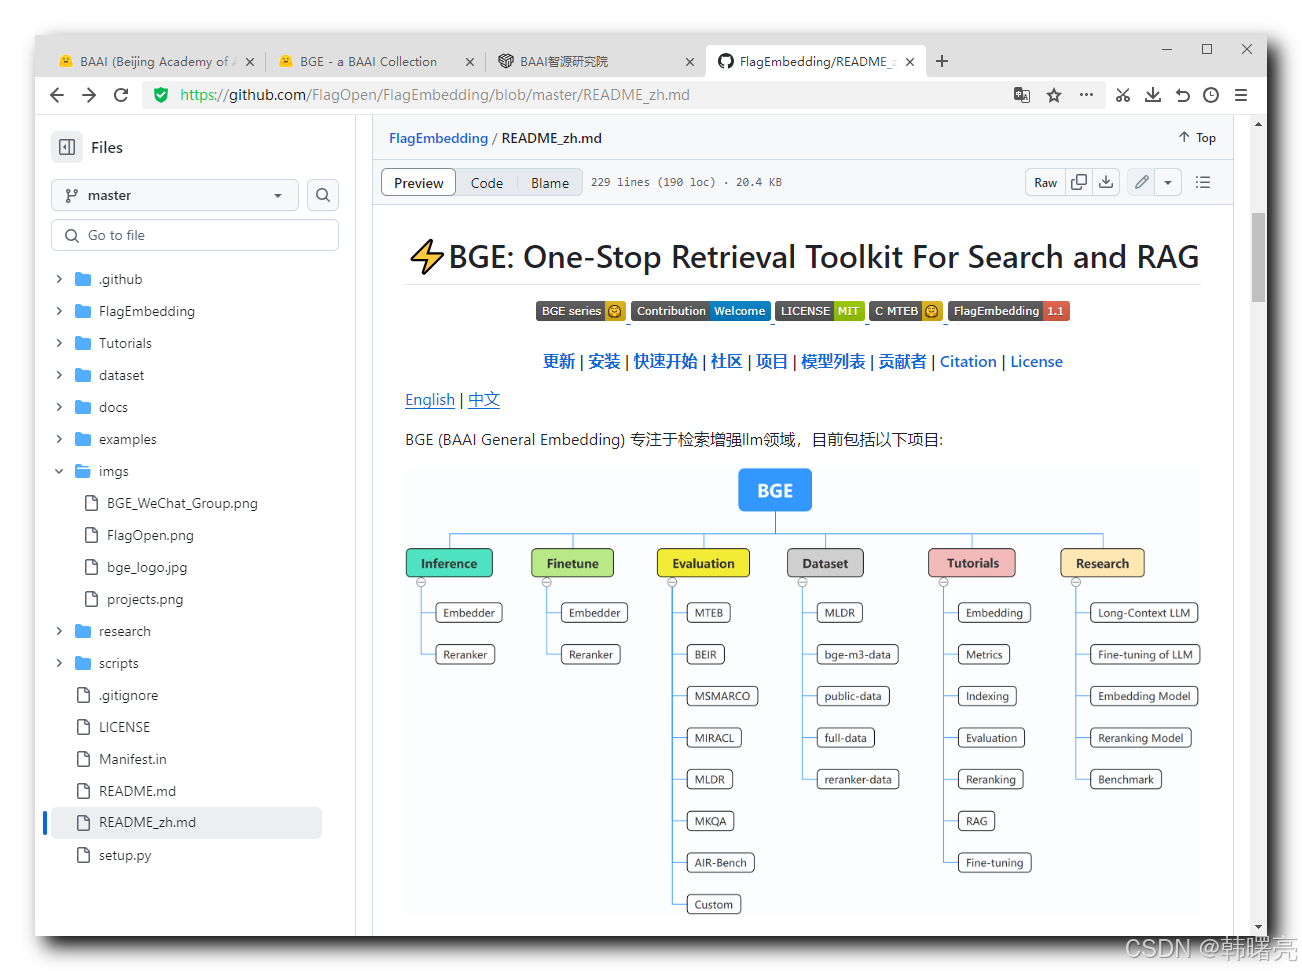Close the FlagEmbedding/README tab
The height and width of the screenshot is (971, 1302).
coord(910,62)
